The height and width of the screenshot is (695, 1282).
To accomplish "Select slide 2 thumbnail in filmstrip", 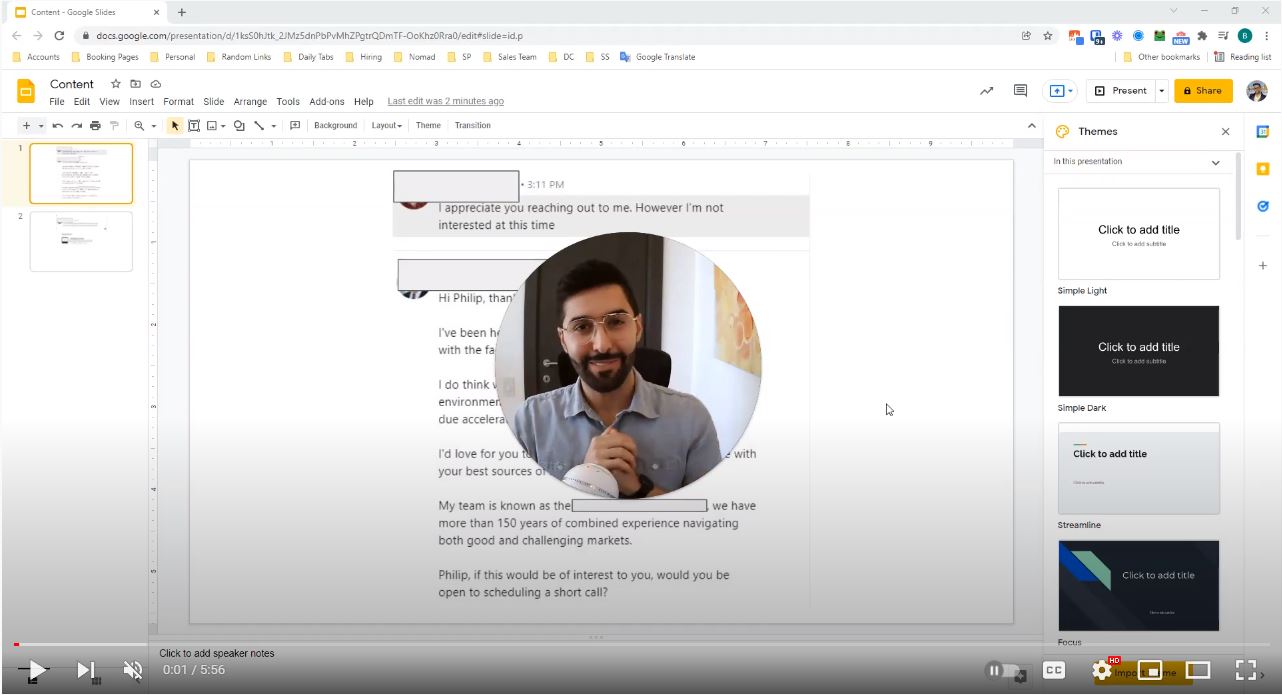I will 81,241.
